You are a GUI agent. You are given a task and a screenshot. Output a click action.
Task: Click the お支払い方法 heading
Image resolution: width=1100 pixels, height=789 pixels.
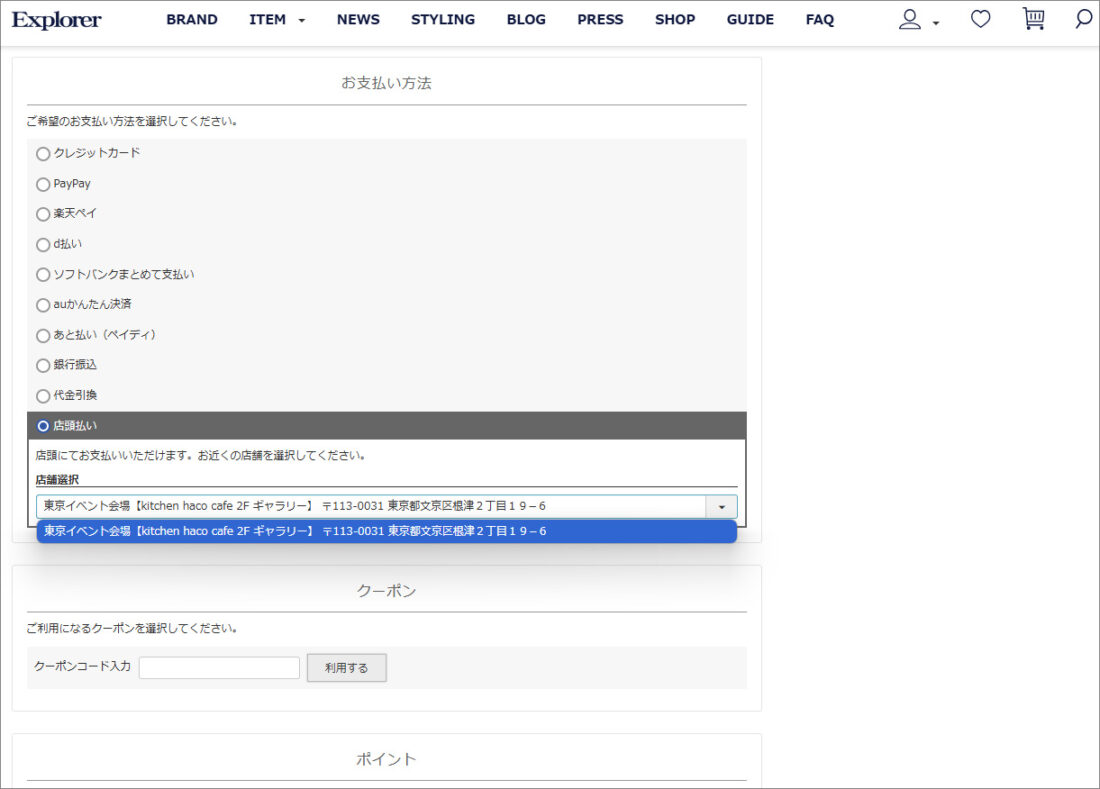pos(387,83)
